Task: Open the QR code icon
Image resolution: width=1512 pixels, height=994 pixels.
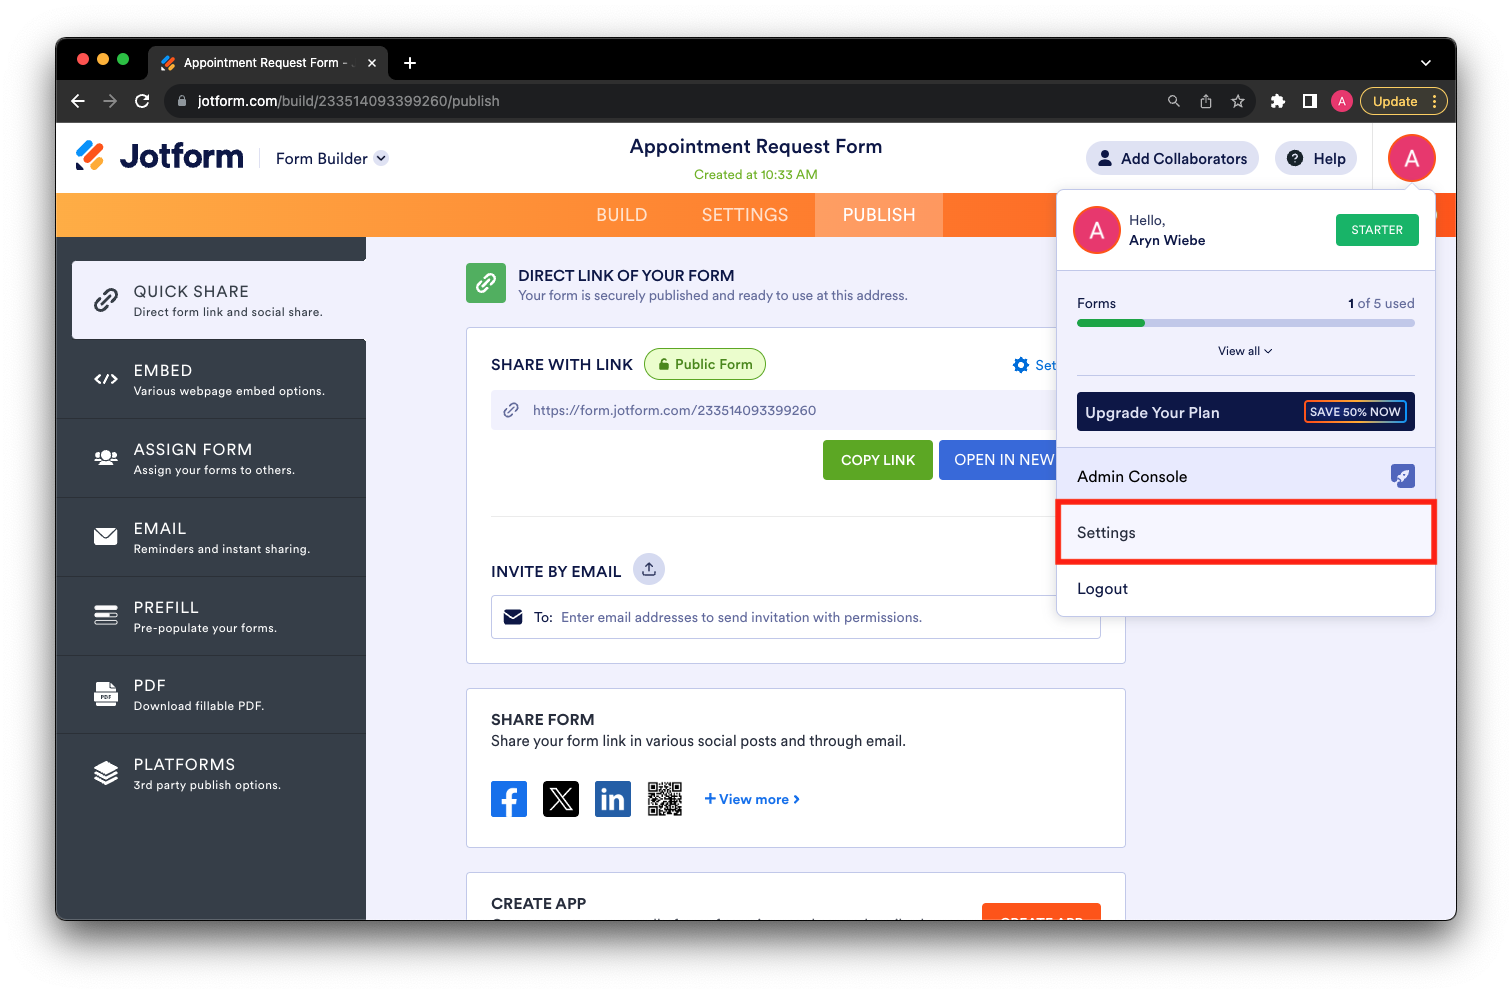Action: 664,799
